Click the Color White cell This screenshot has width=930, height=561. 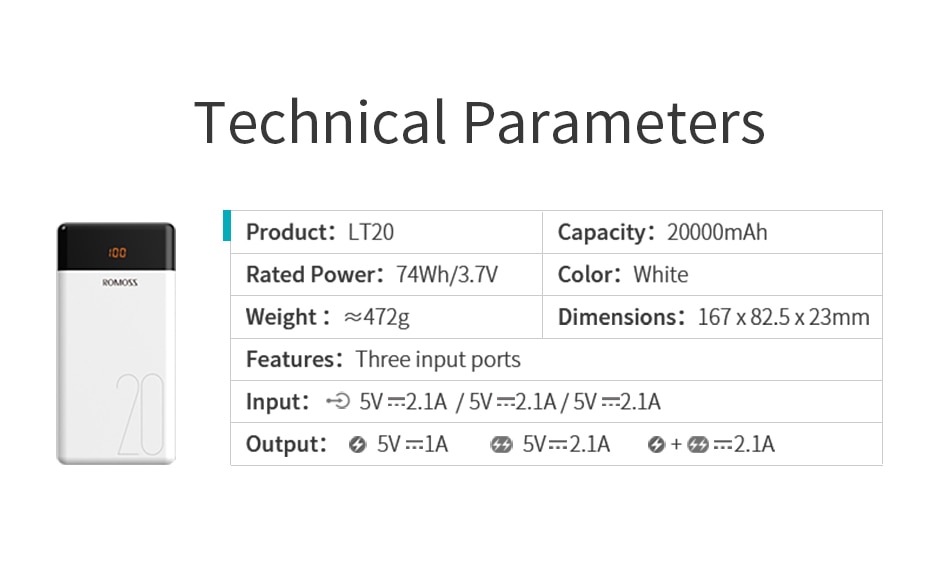[x=712, y=275]
